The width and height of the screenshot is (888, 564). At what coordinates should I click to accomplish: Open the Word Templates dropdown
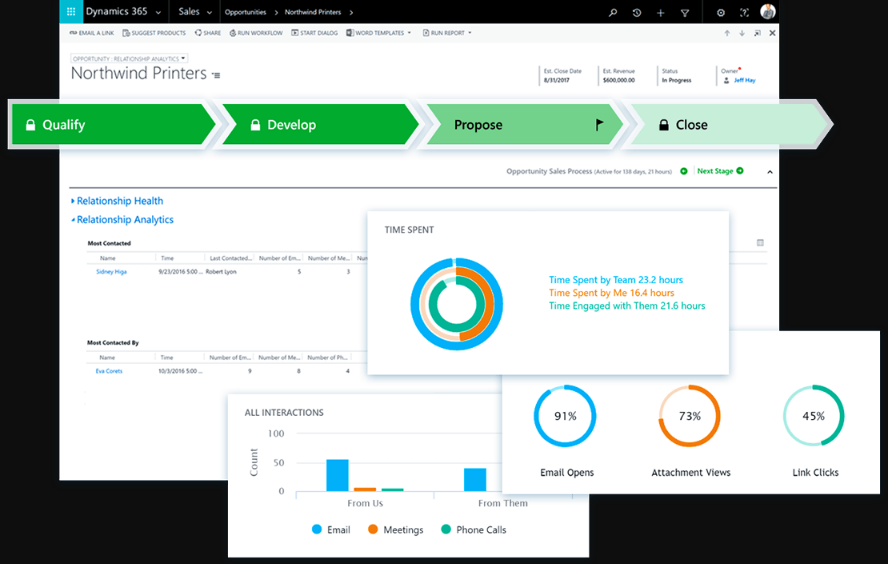[379, 33]
